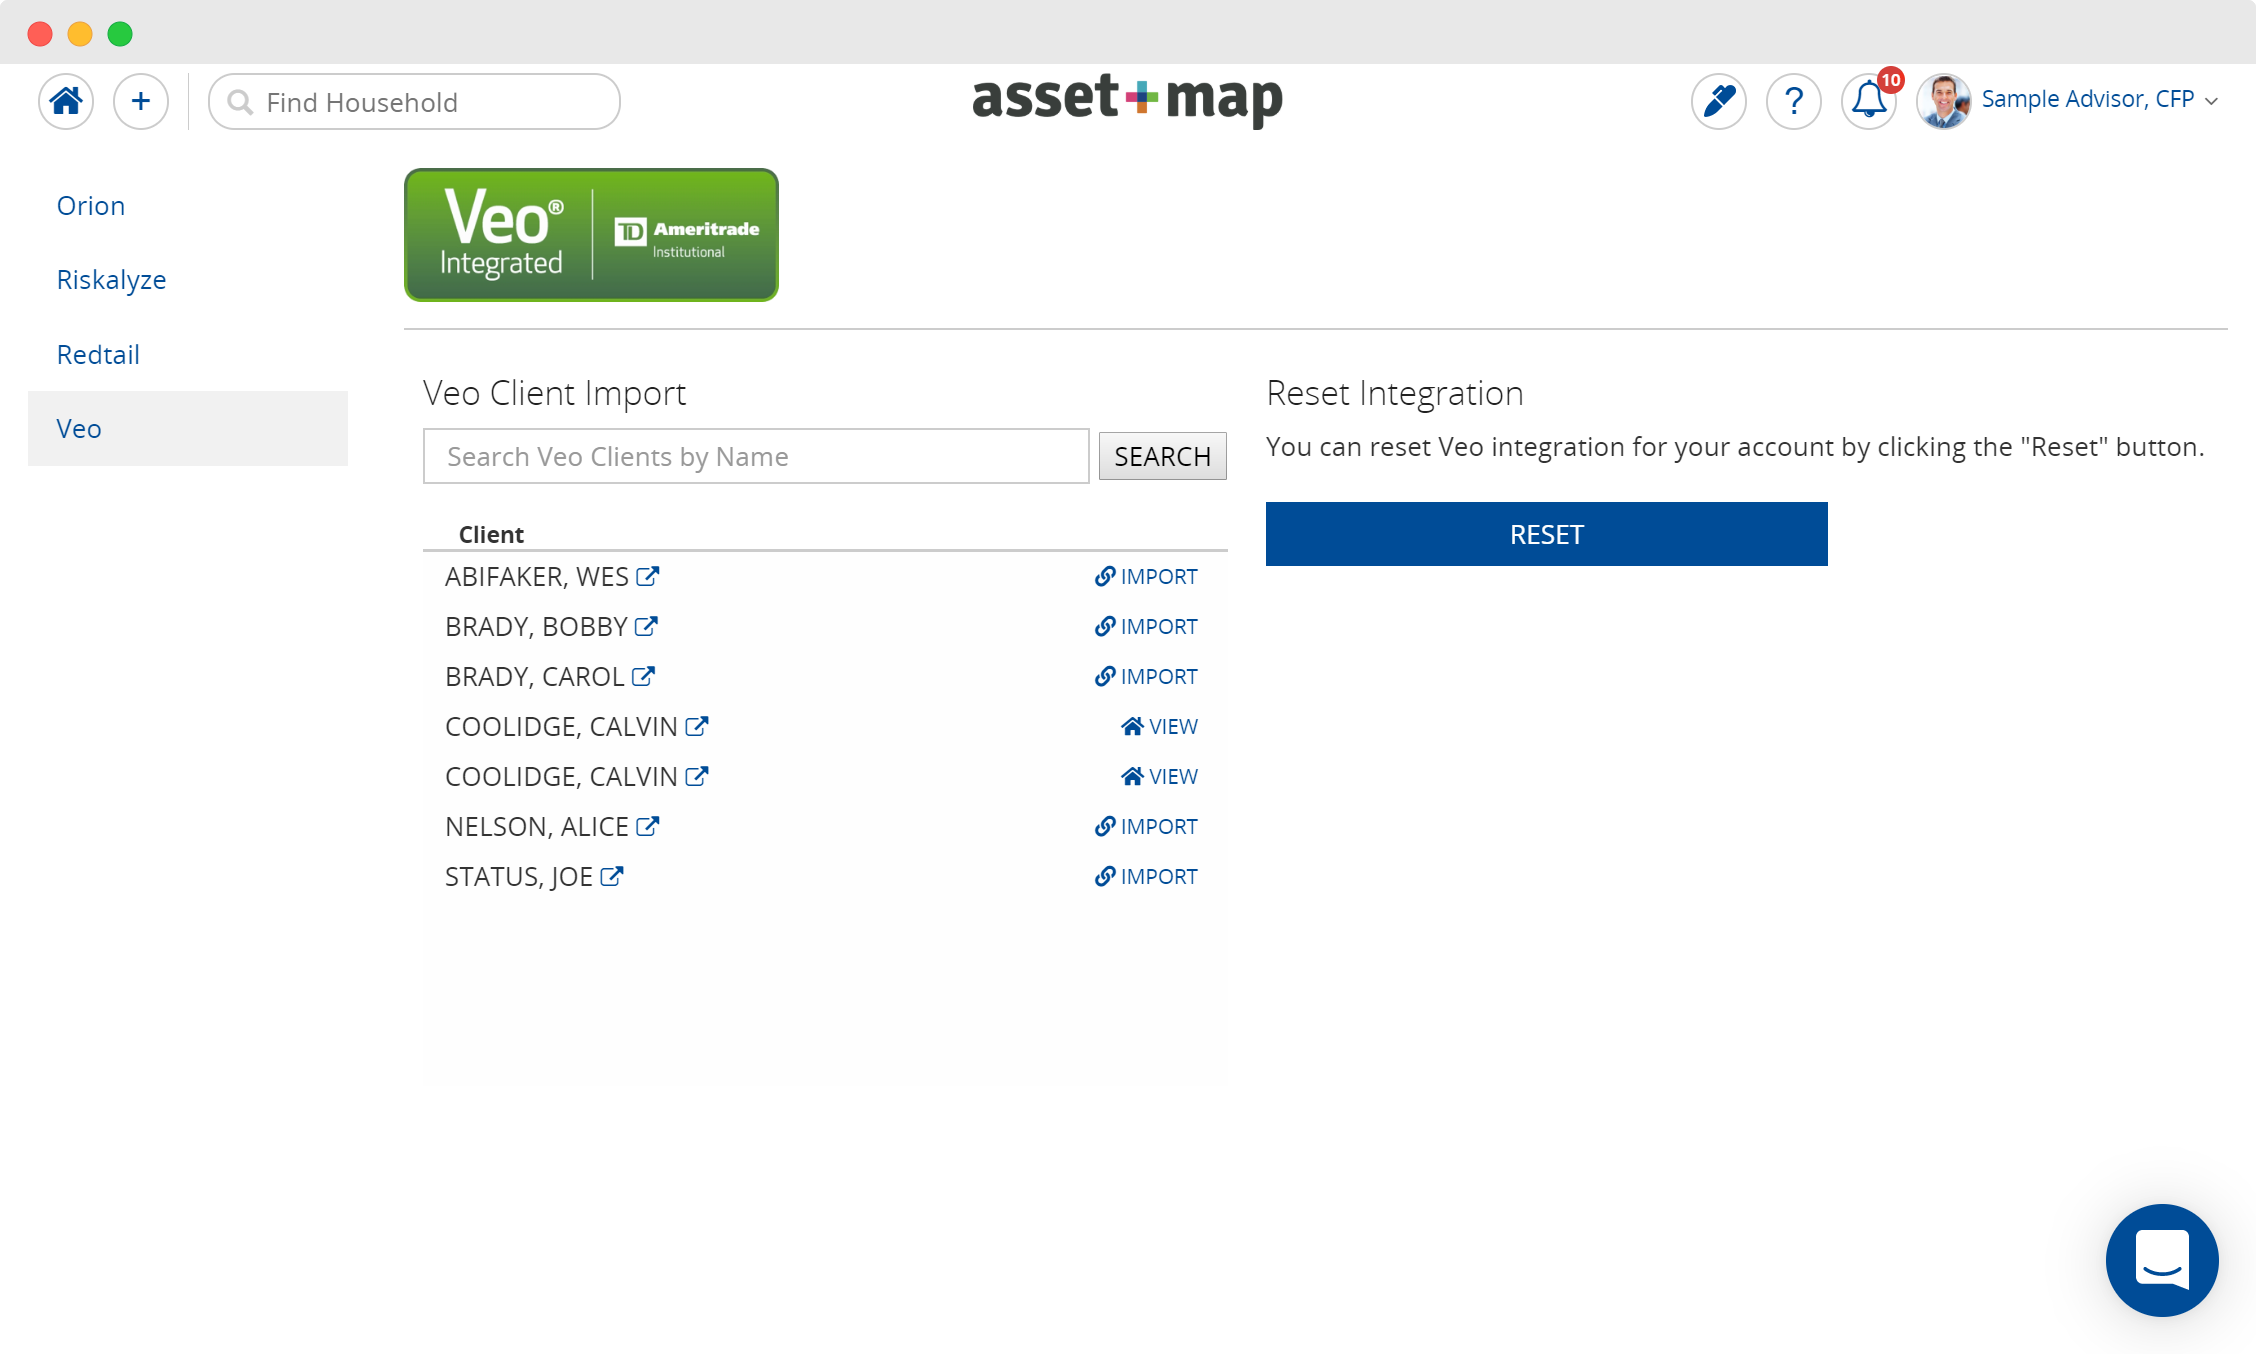Open the chat support bubble
2256x1354 pixels.
pyautogui.click(x=2162, y=1260)
